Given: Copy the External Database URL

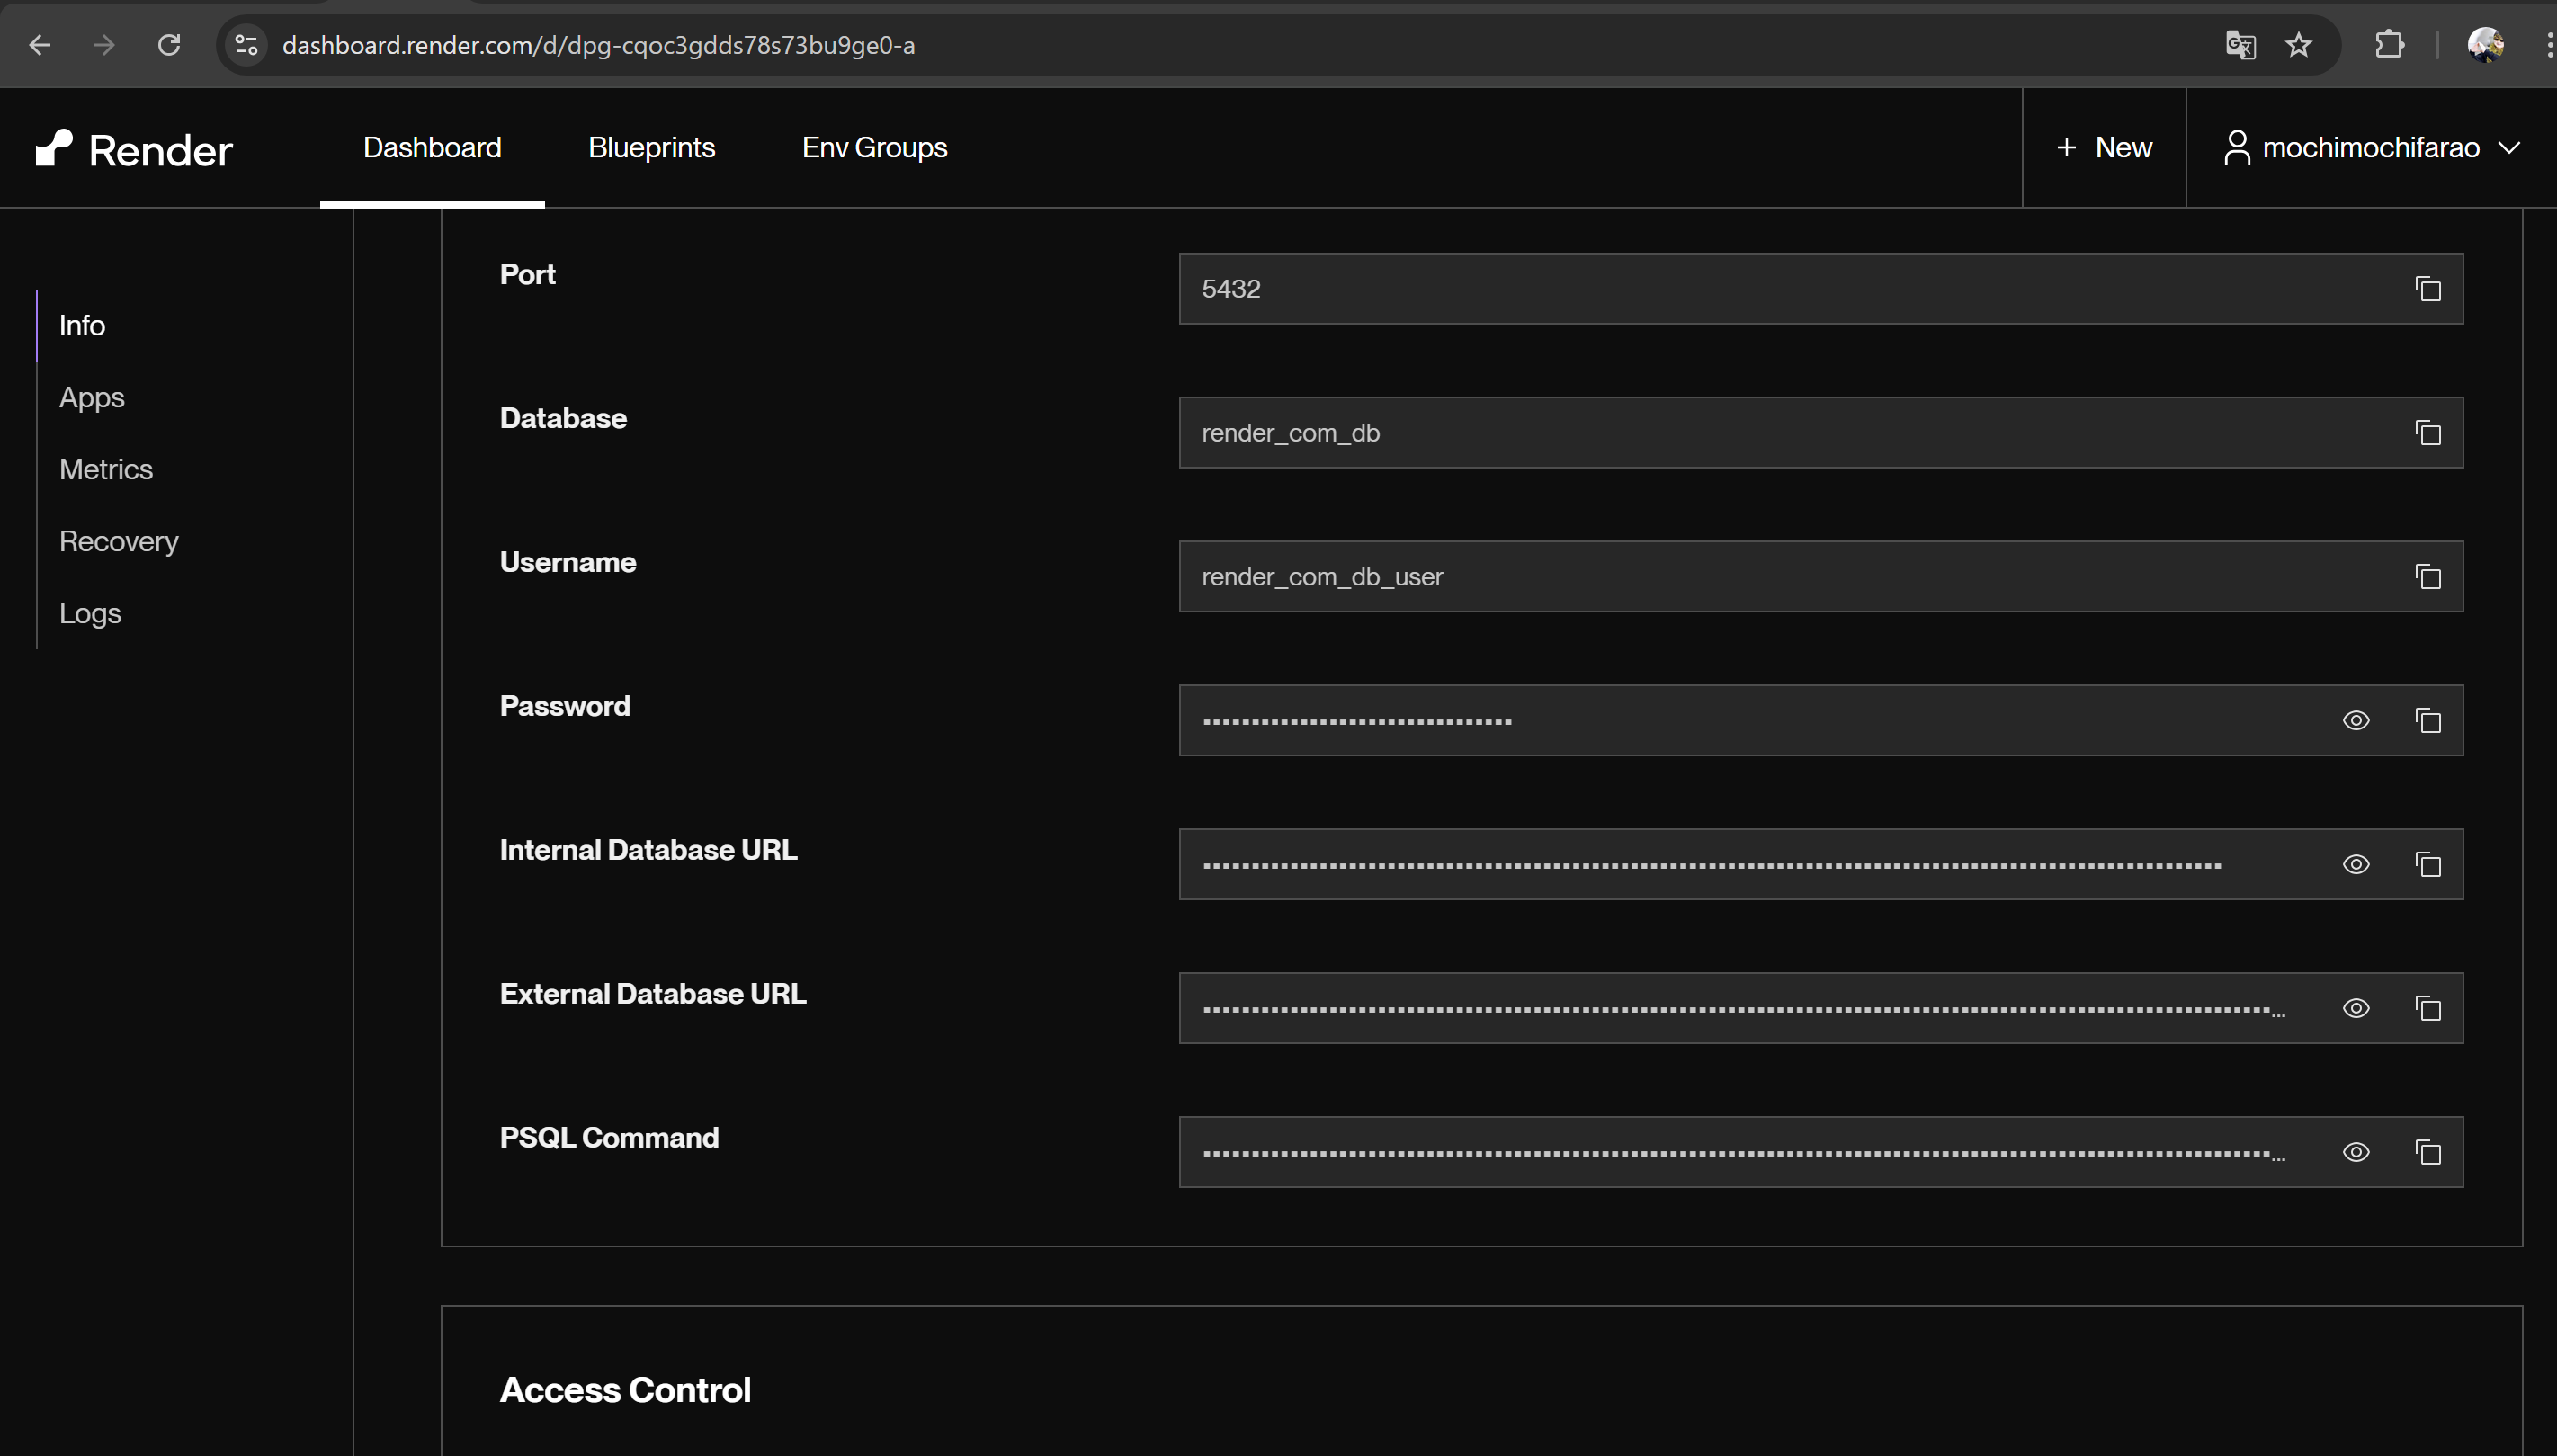Looking at the screenshot, I should (2428, 1008).
